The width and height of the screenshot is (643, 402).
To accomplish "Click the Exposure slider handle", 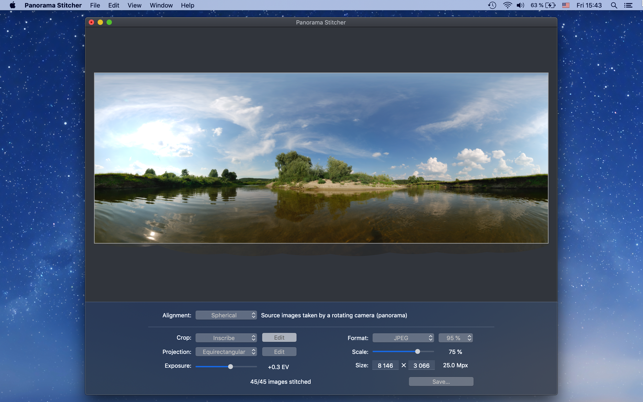I will tap(230, 367).
